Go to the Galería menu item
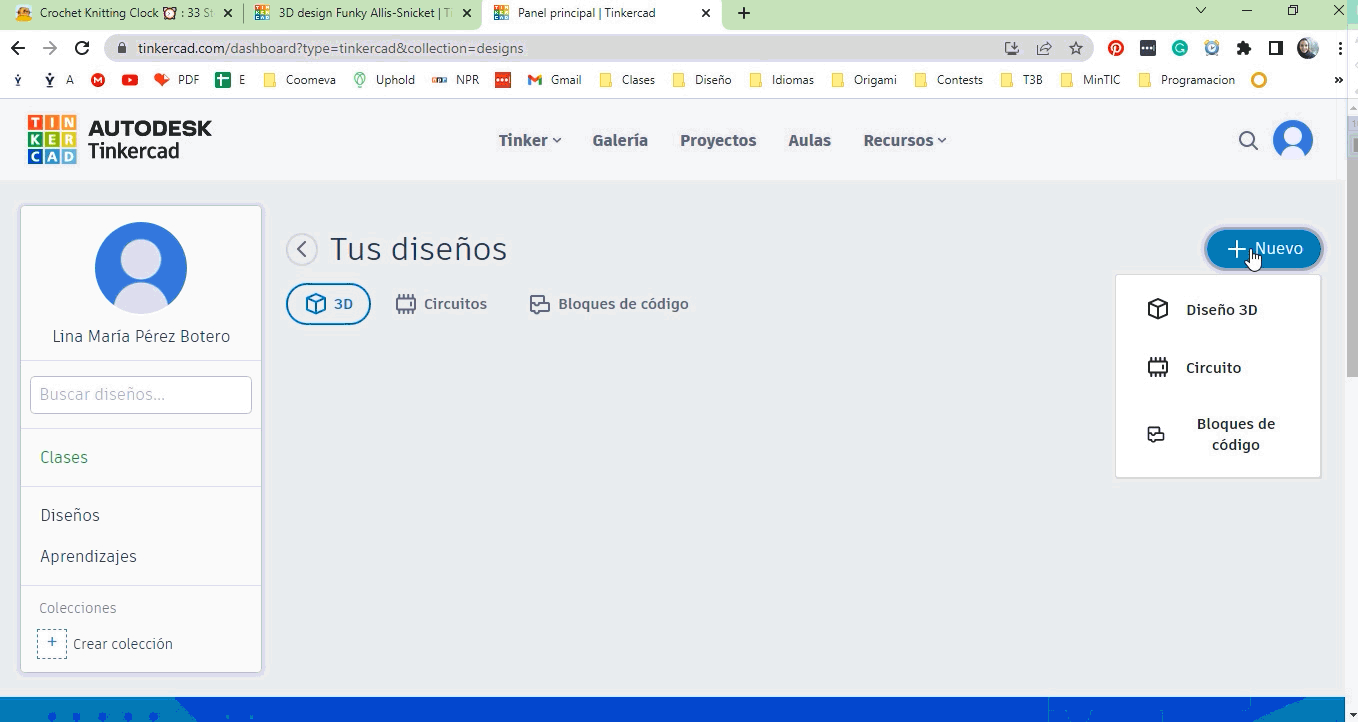Image resolution: width=1358 pixels, height=722 pixels. 620,140
